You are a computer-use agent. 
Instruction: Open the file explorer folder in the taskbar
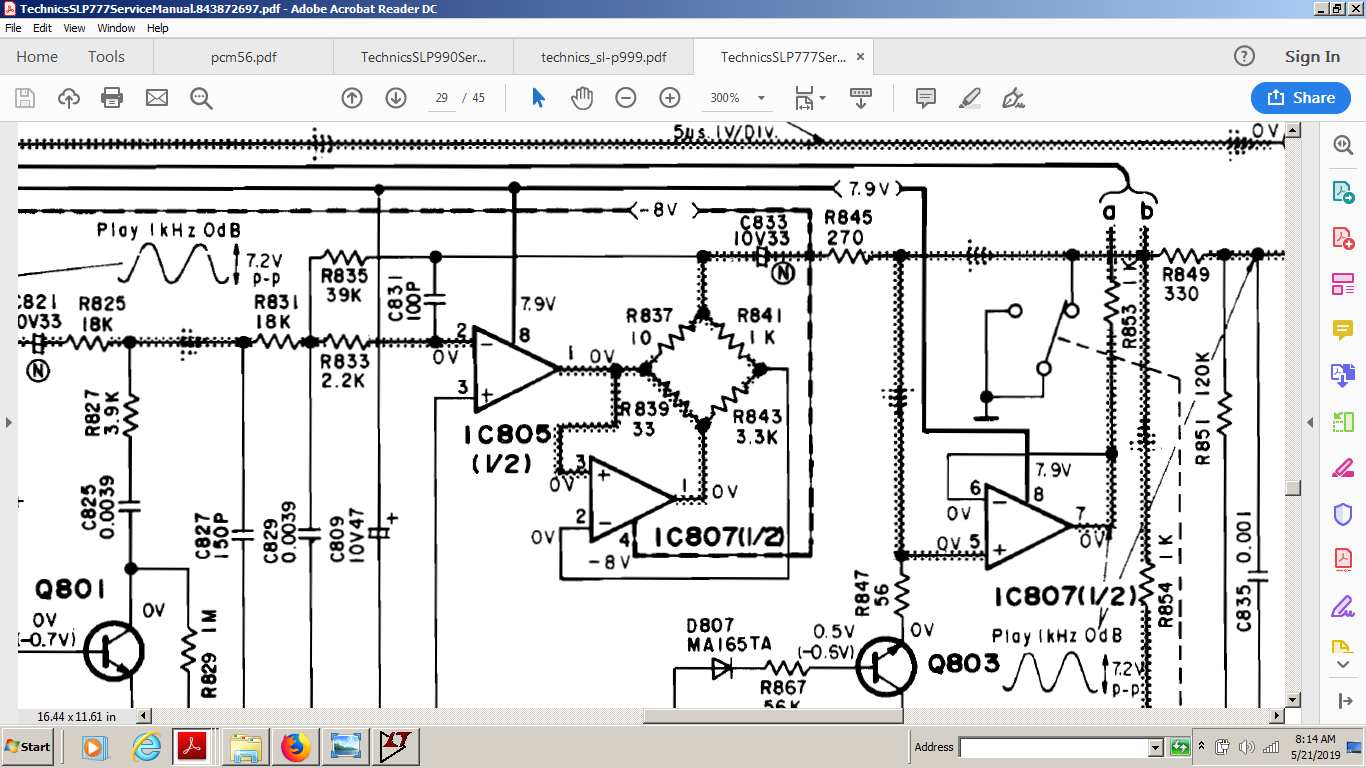[246, 747]
